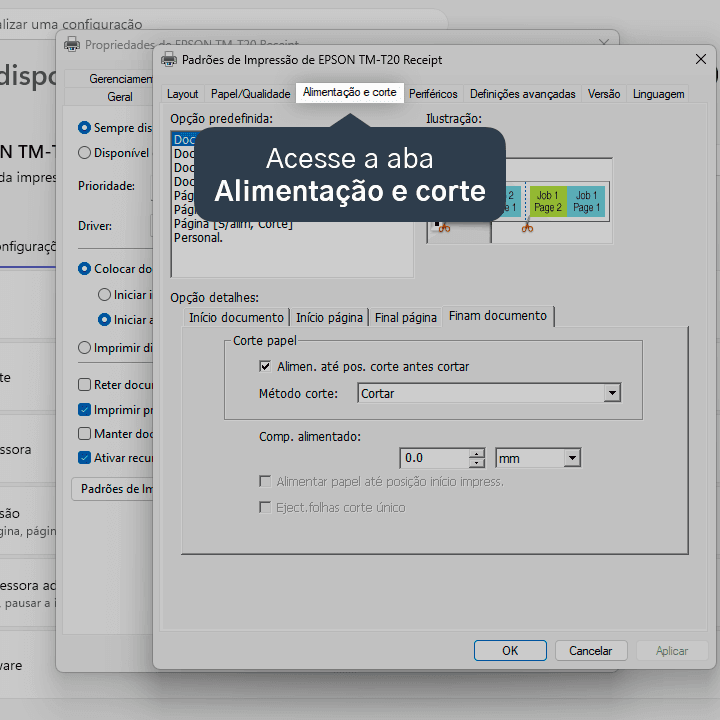Toggle Reter documentos checkbox in Propriedades
Image resolution: width=720 pixels, height=720 pixels.
(84, 384)
